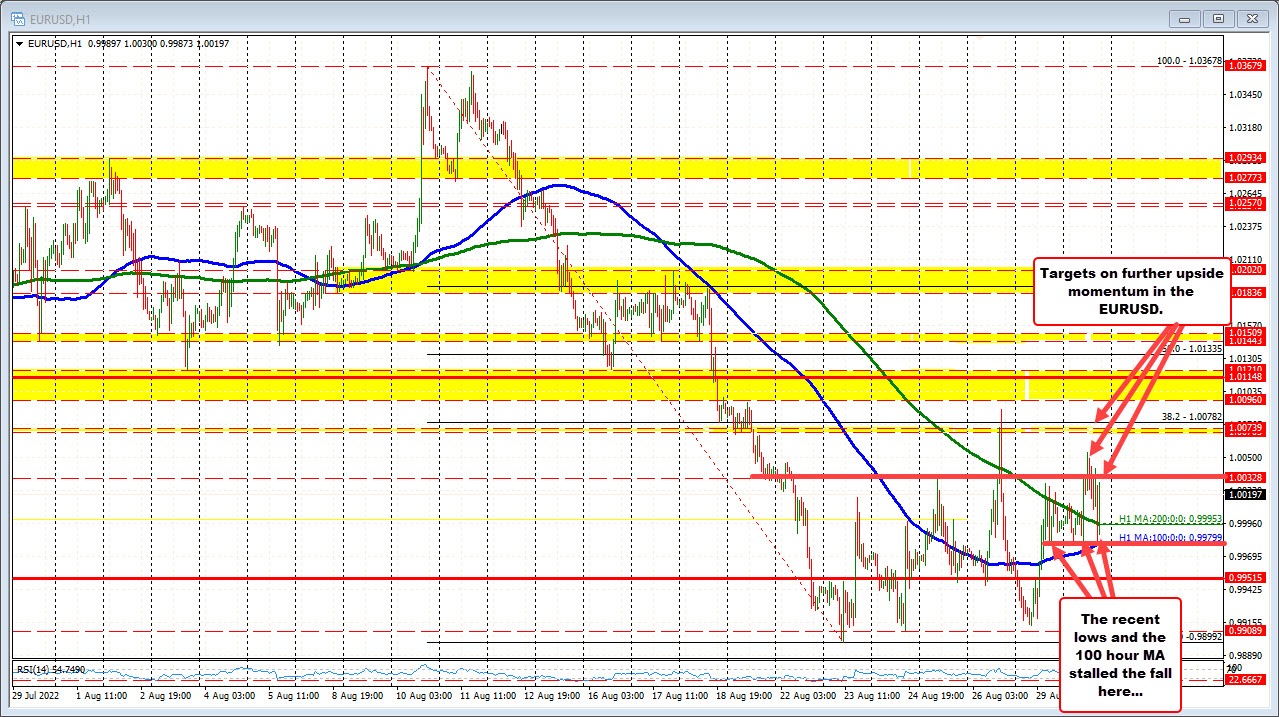
Task: Select the 1.00328 red price tag
Action: [x=1248, y=478]
